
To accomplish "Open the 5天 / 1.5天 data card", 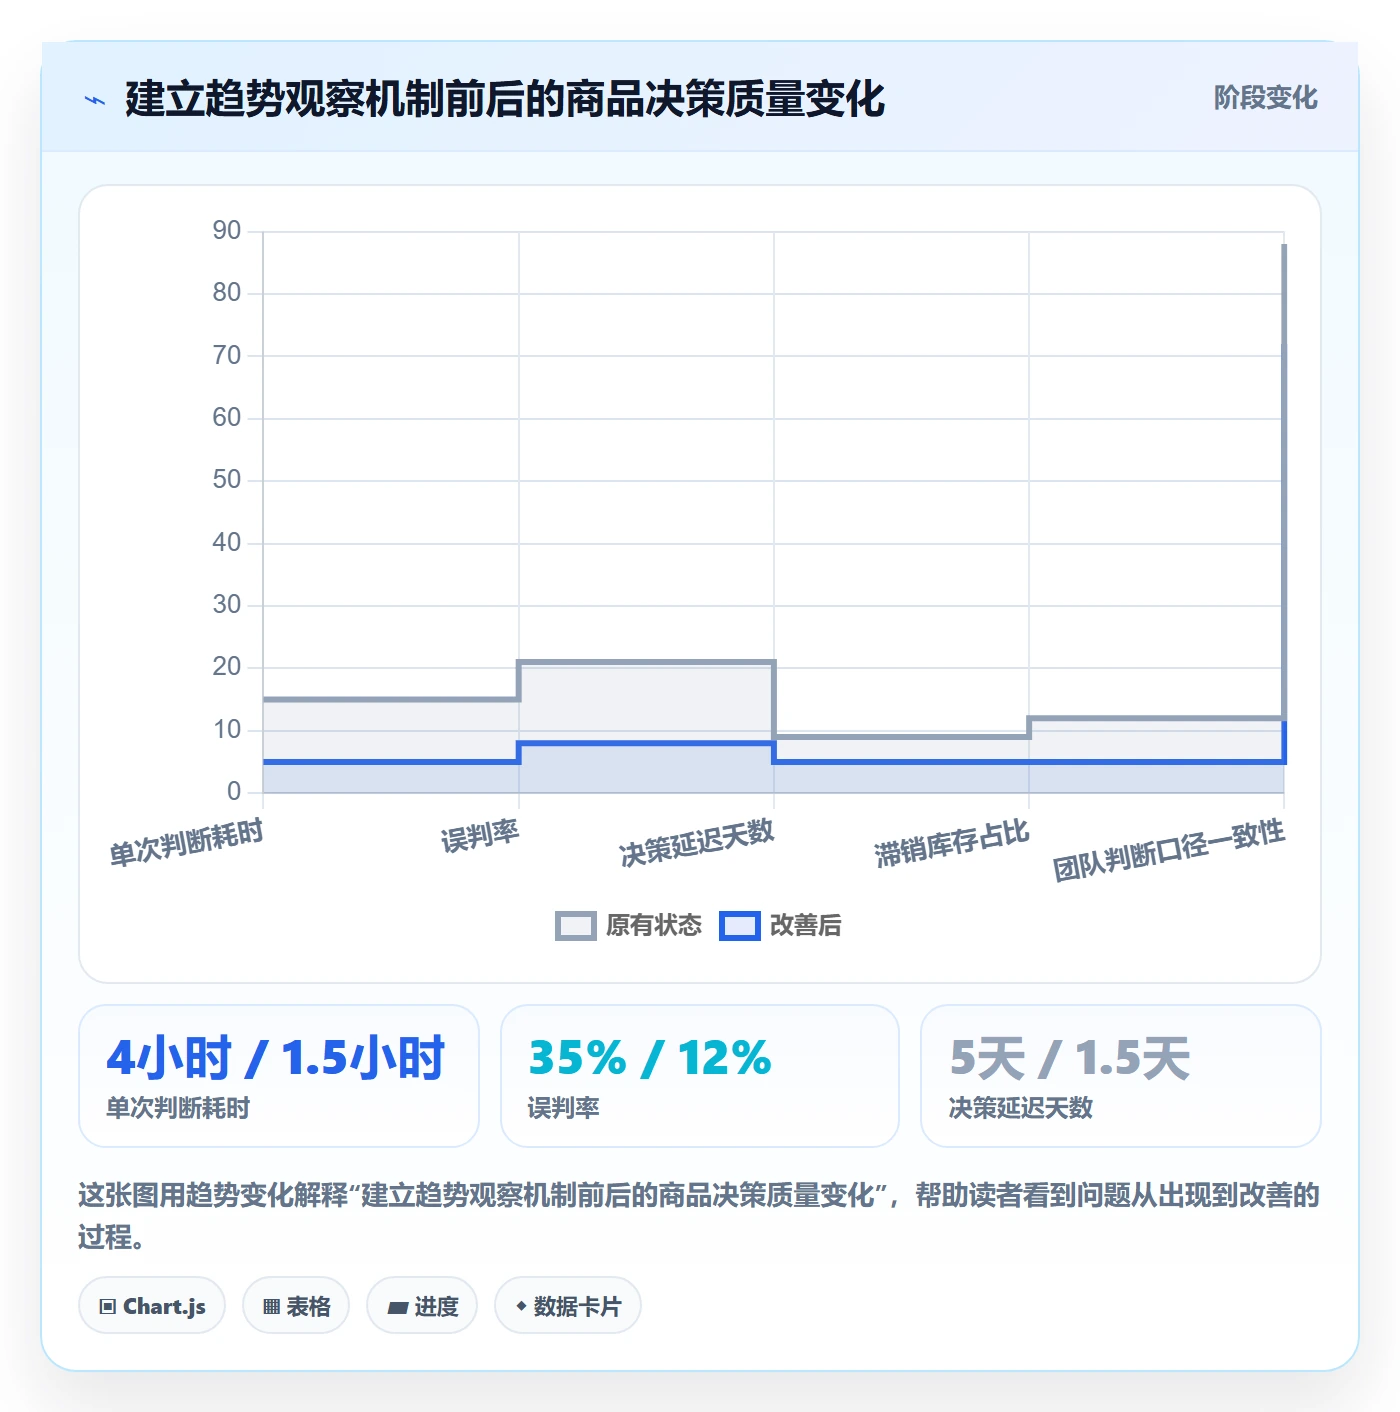I will (x=1121, y=1076).
